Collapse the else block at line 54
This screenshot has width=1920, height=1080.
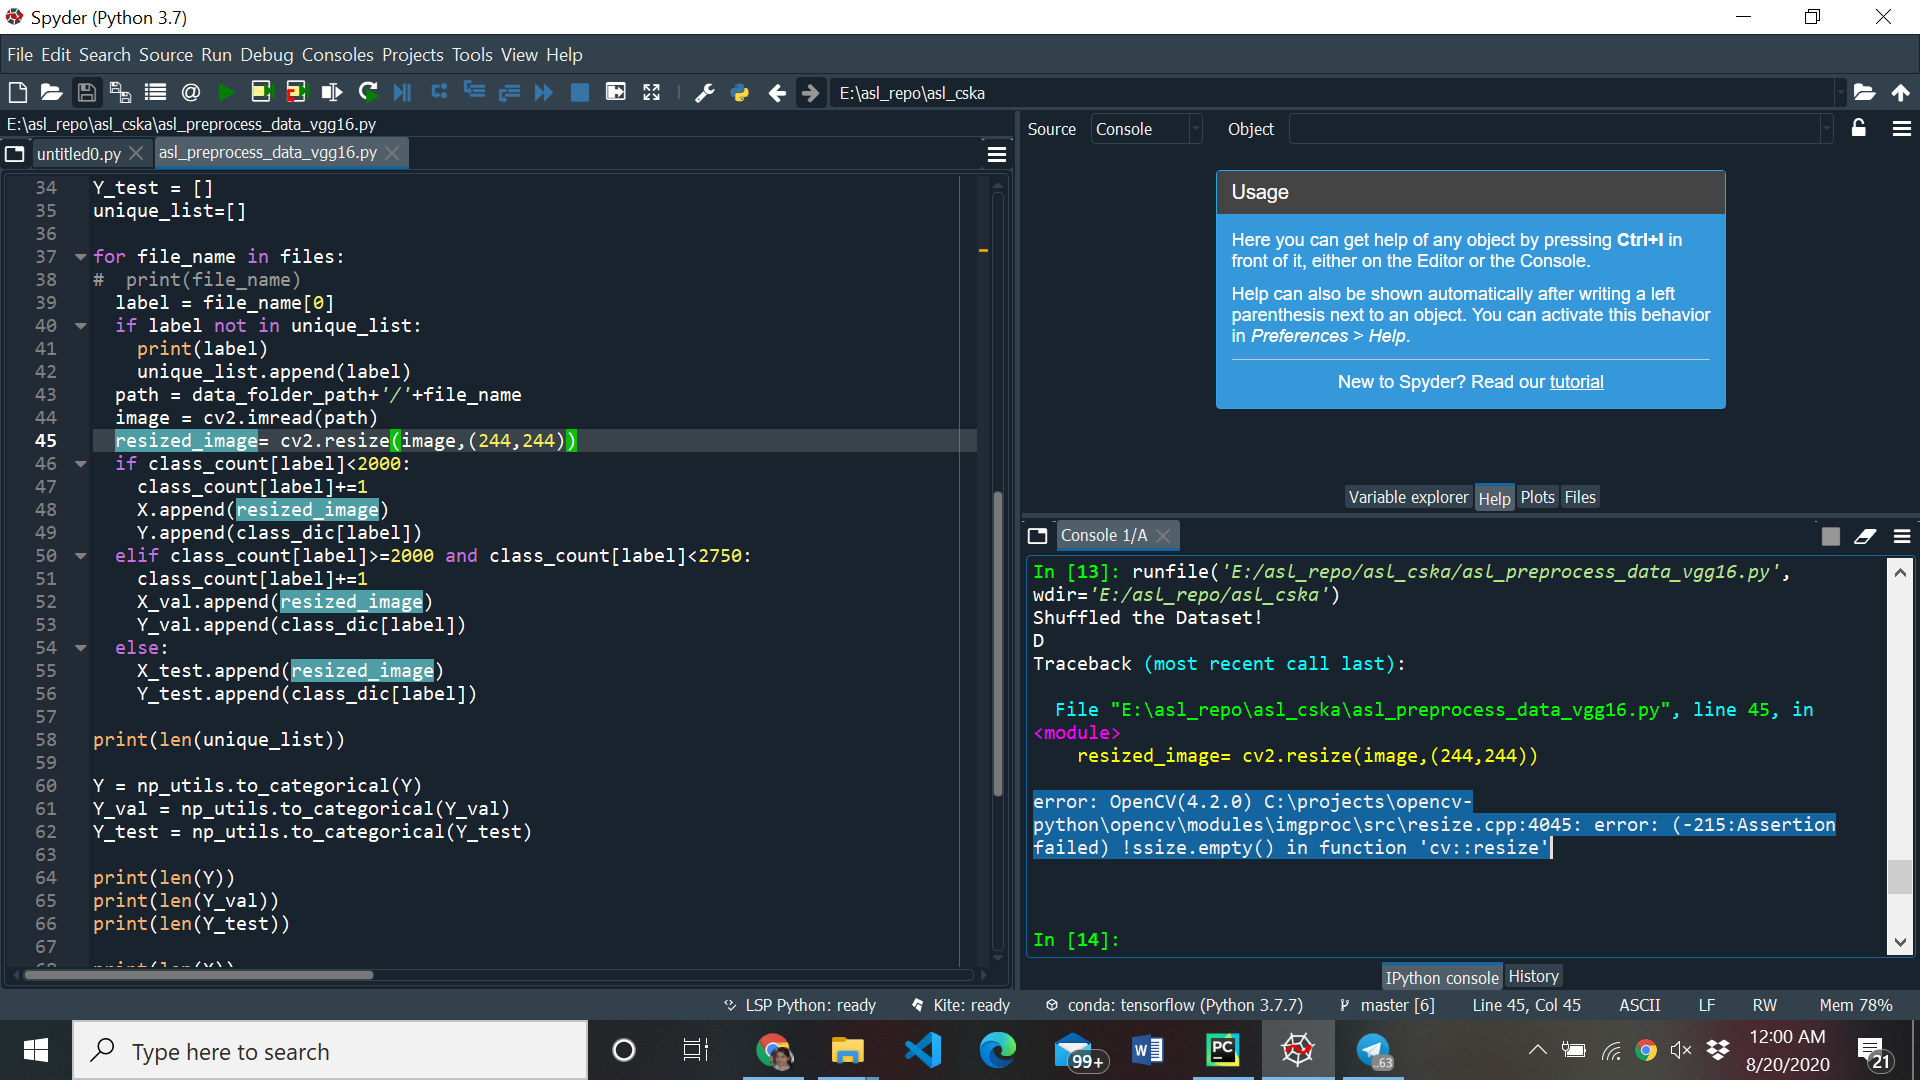point(80,648)
